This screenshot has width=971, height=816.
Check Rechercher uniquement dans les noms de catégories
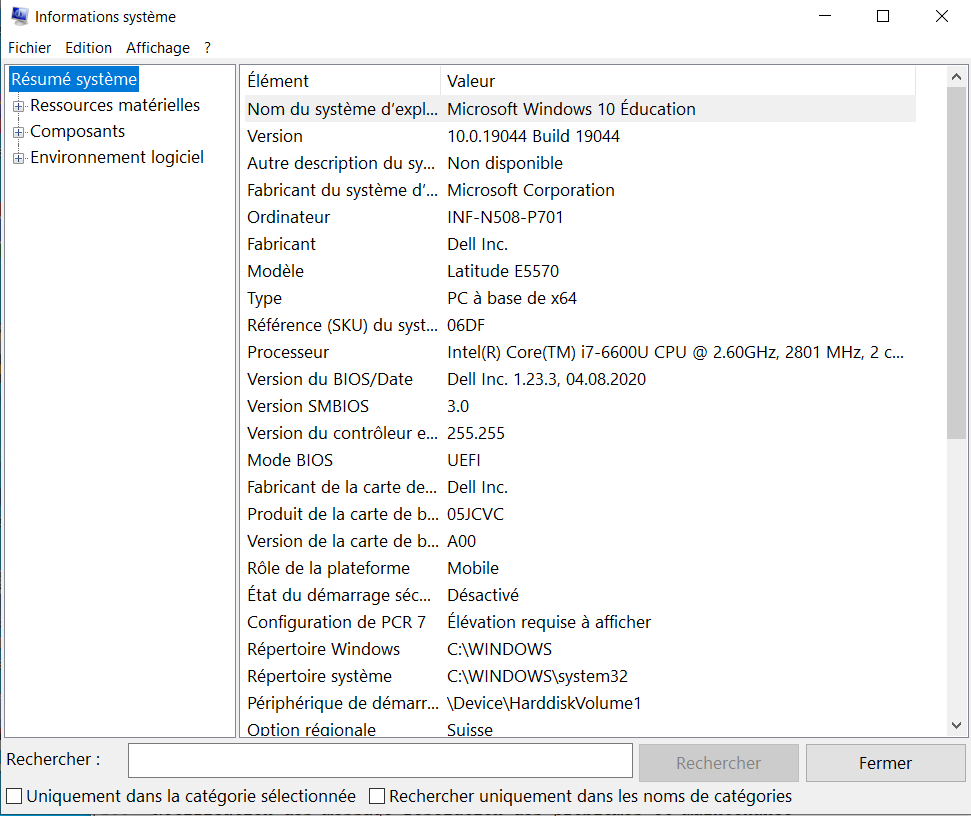click(377, 796)
